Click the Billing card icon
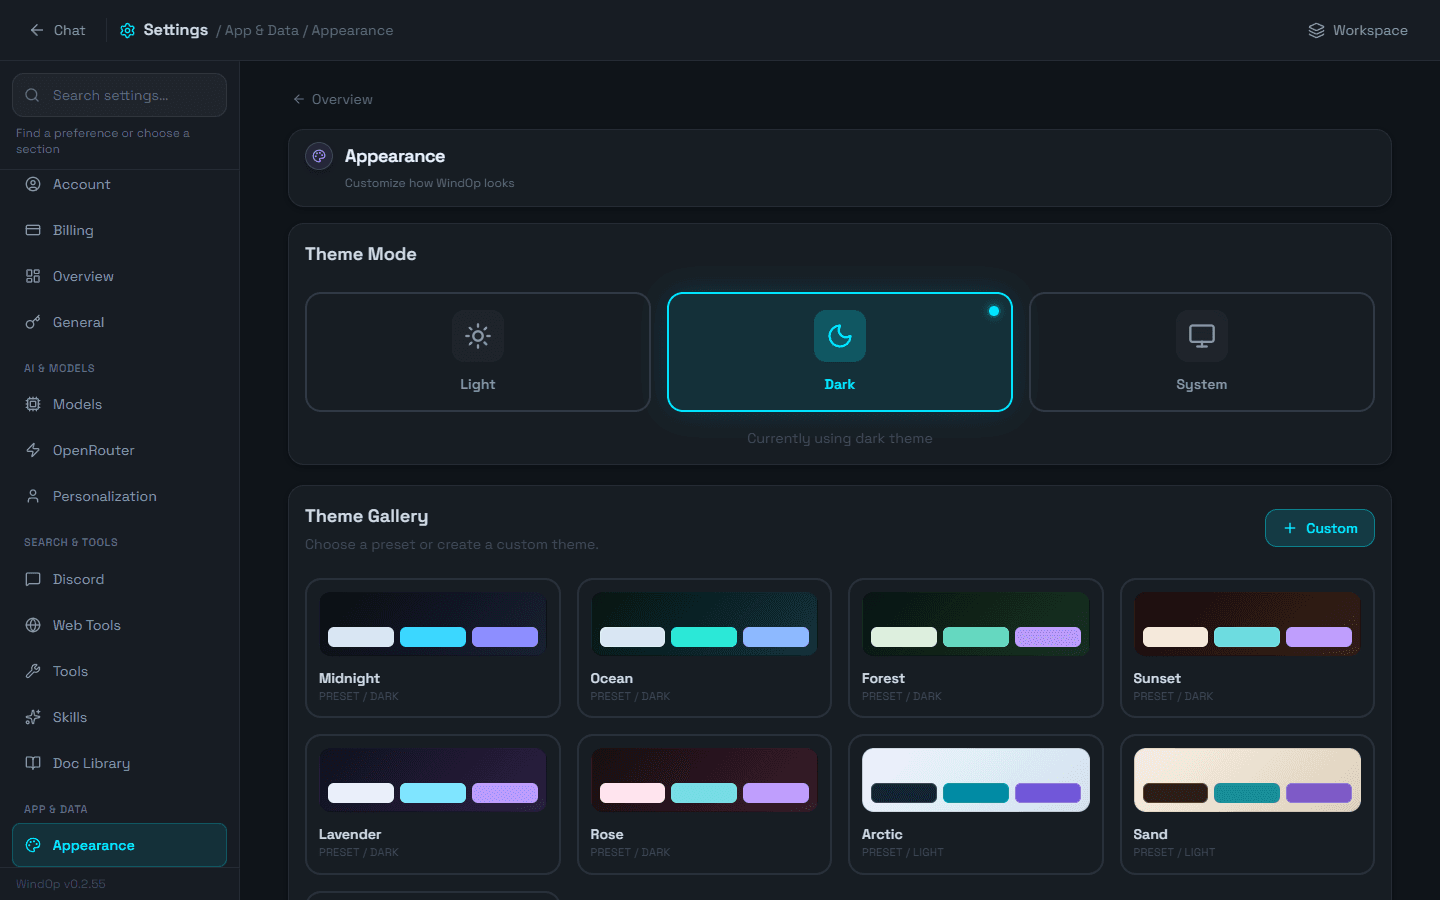The height and width of the screenshot is (900, 1440). pyautogui.click(x=33, y=230)
